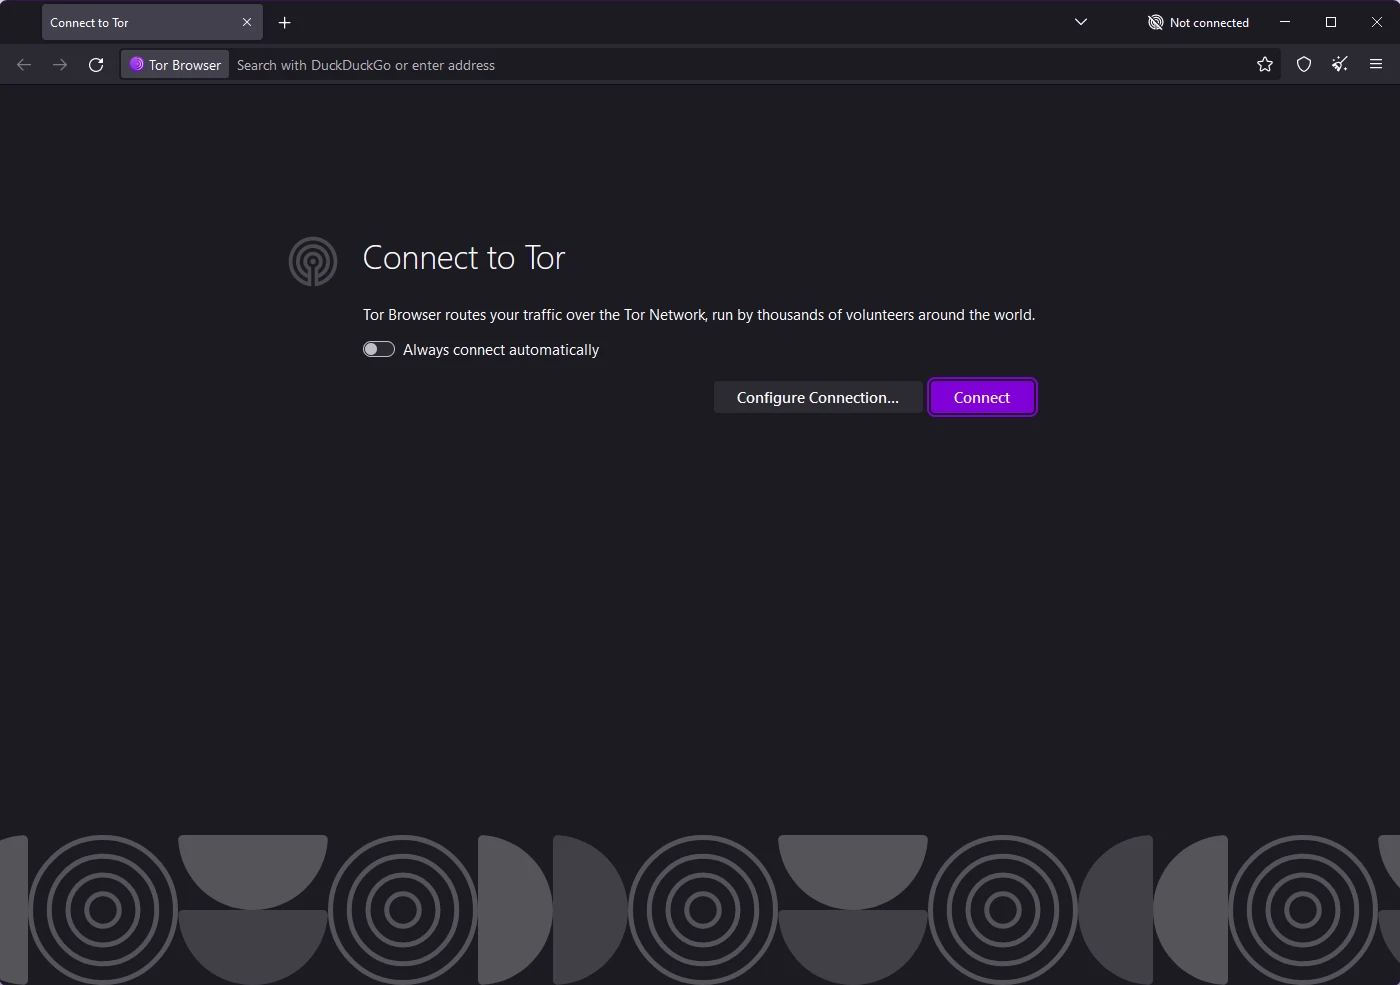
Task: Go back using the back arrow
Action: click(24, 65)
